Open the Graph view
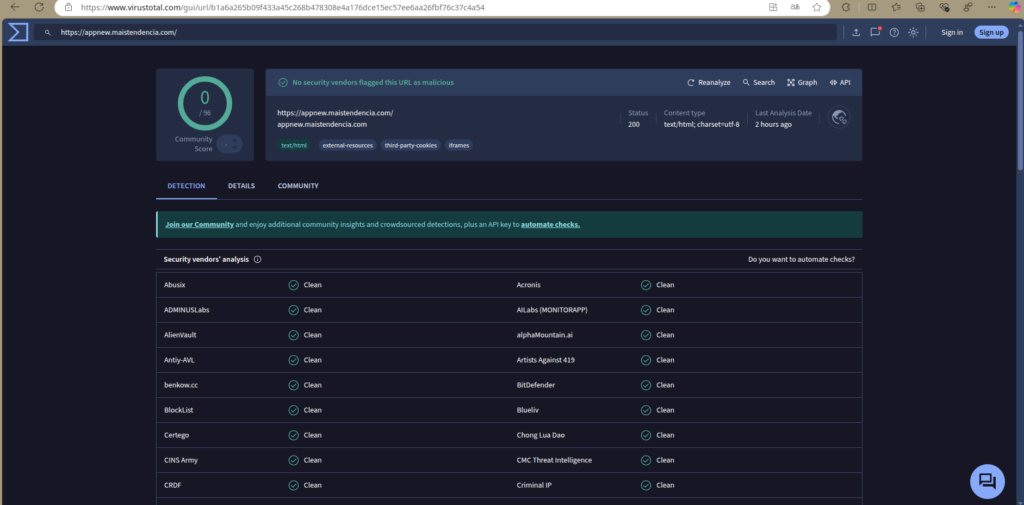 point(802,82)
